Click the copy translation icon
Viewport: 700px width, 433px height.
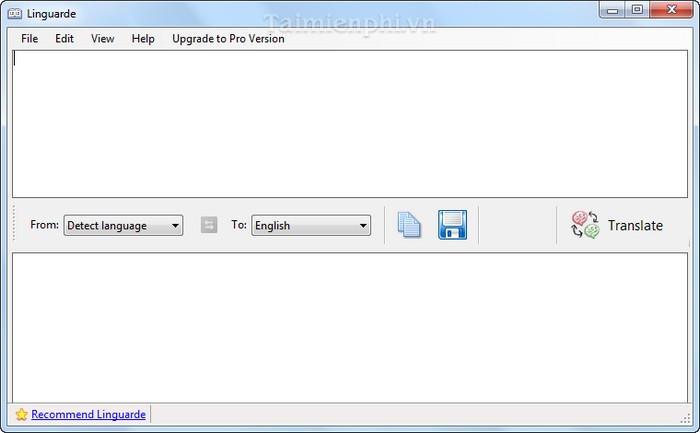[x=409, y=225]
